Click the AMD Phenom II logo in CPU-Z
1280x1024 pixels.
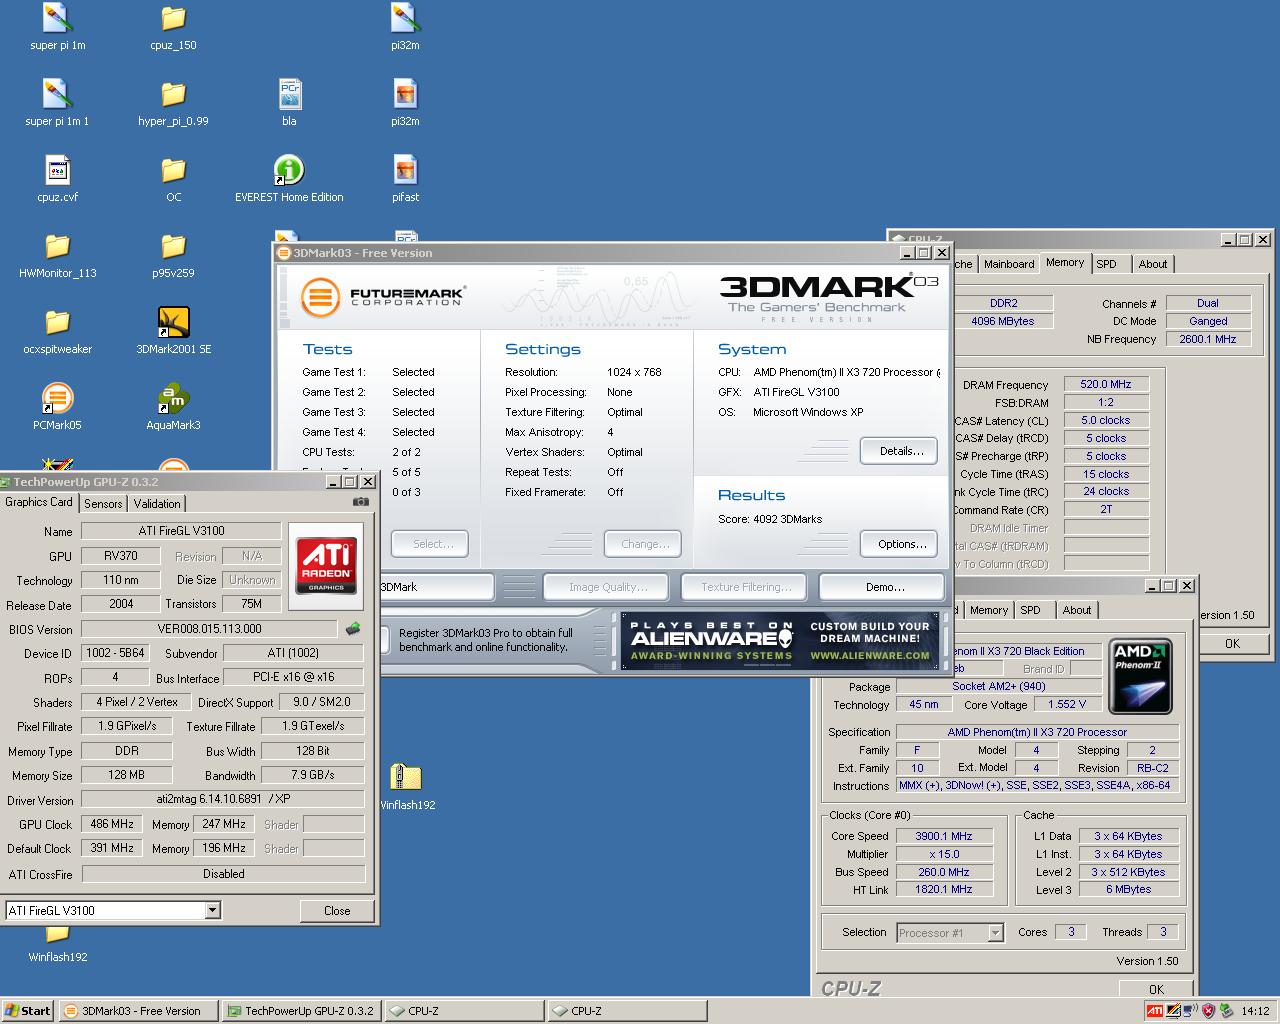point(1140,677)
